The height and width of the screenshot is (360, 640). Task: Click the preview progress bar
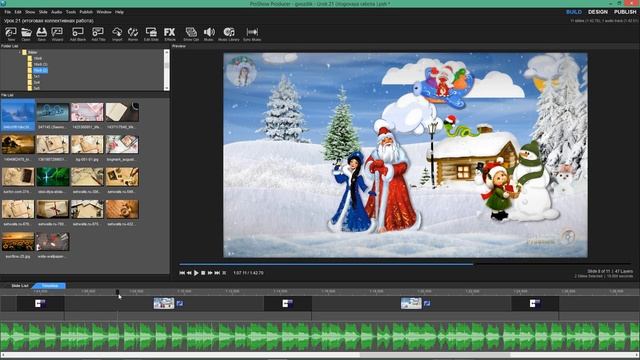[x=405, y=264]
